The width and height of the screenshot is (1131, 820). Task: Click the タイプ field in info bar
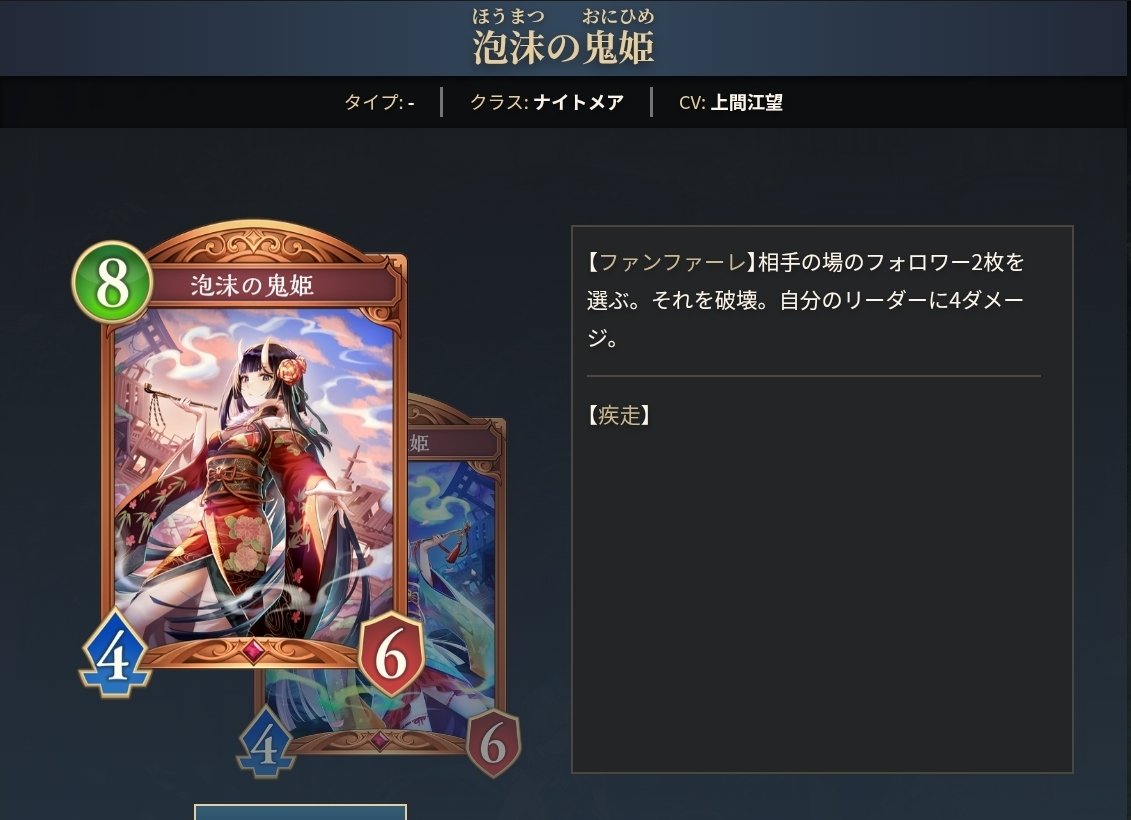tap(379, 102)
